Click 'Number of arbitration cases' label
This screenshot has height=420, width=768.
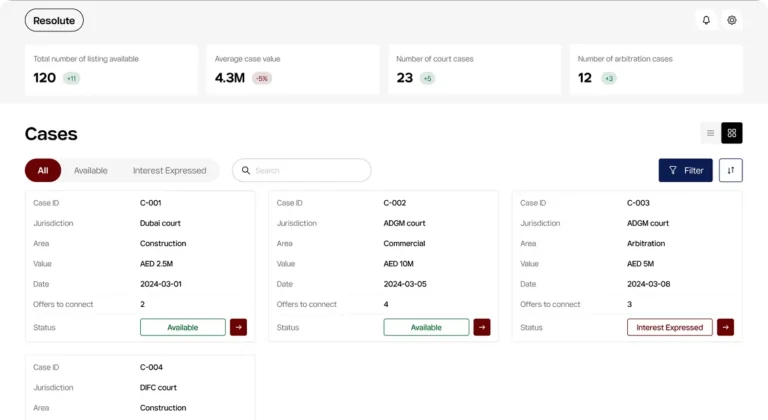point(625,59)
